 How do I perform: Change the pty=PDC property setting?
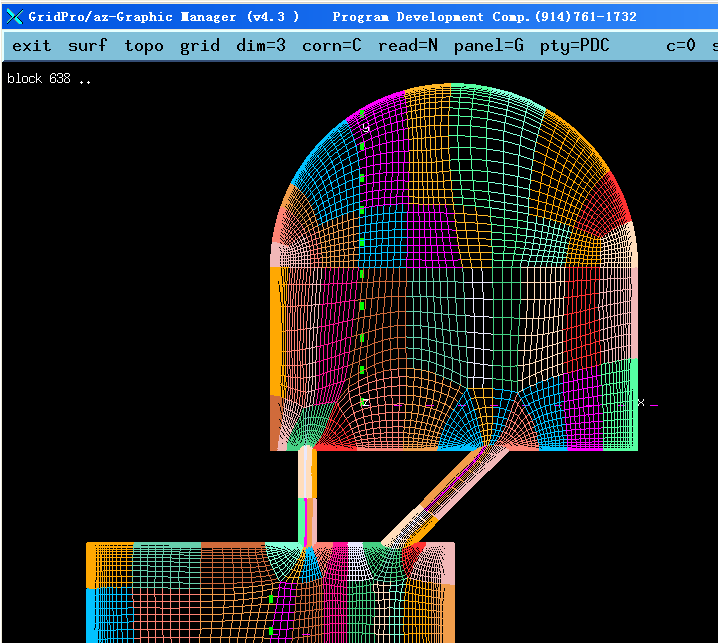pyautogui.click(x=575, y=46)
